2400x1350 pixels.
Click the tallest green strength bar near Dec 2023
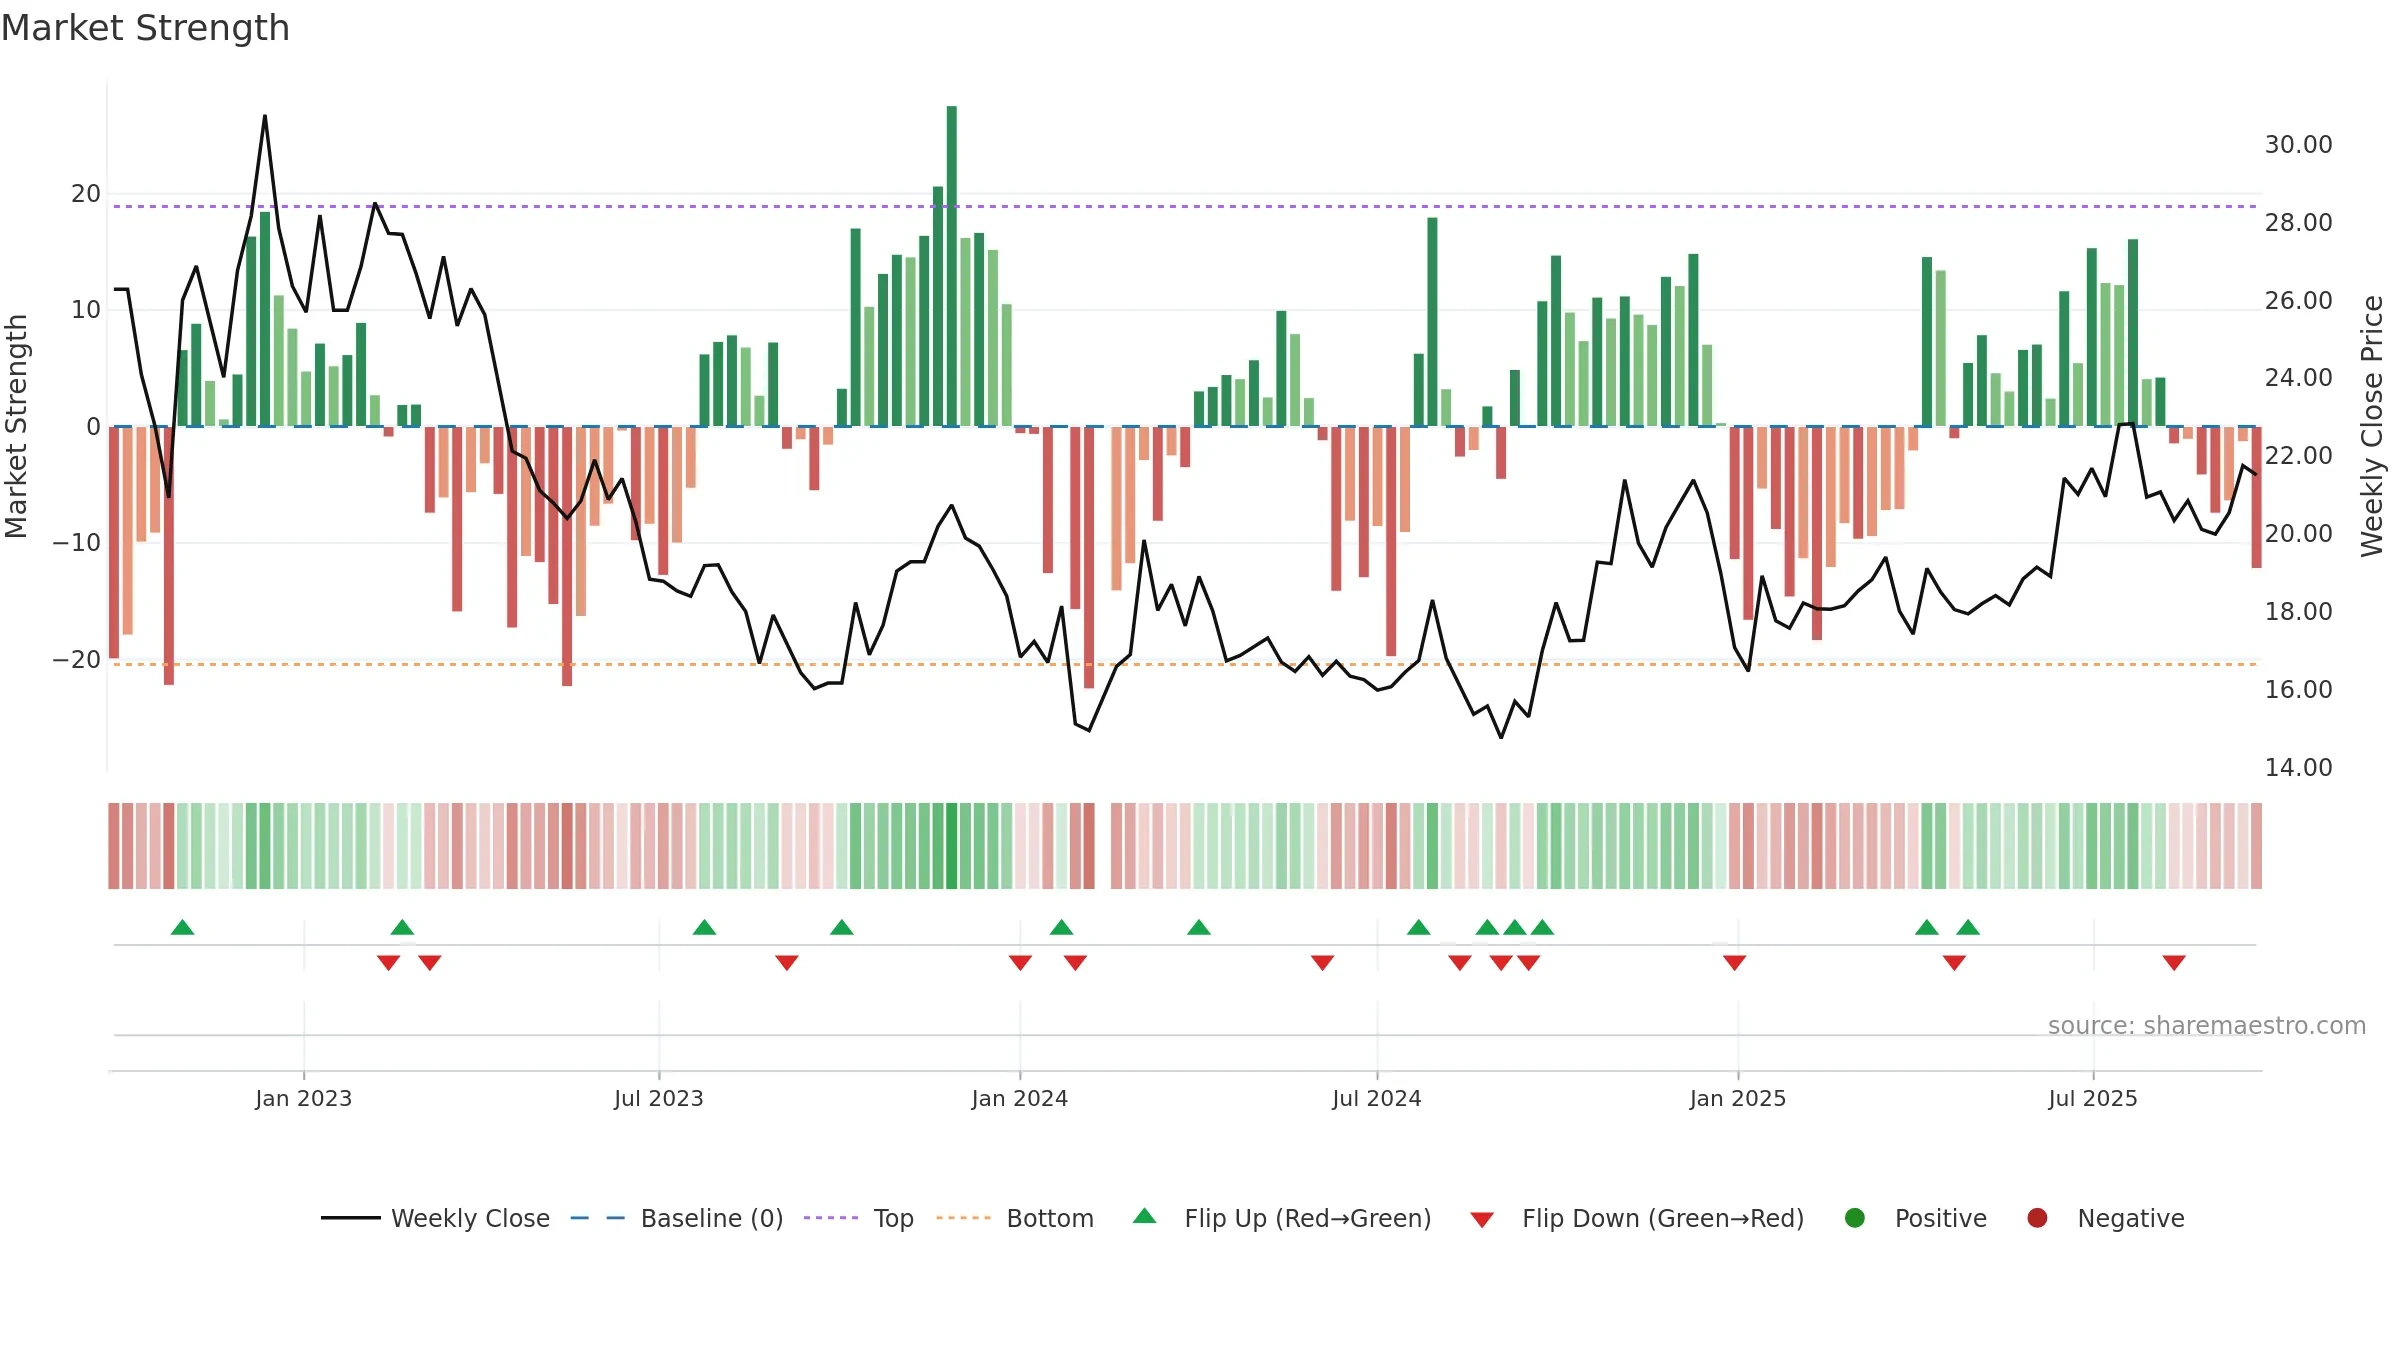952,266
